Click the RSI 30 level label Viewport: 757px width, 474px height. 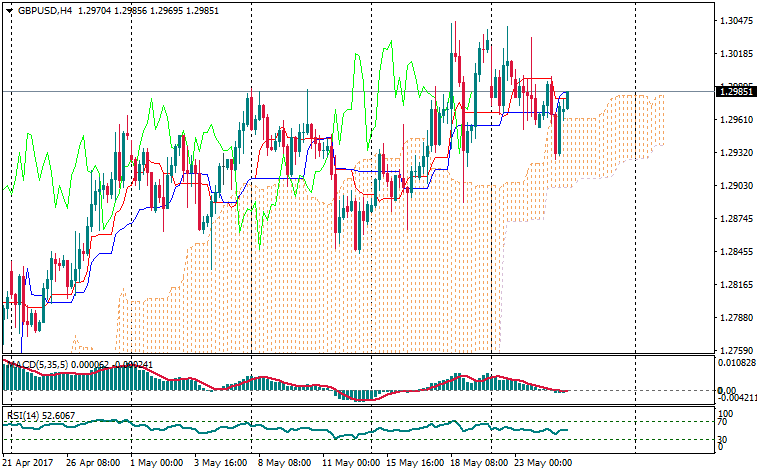pyautogui.click(x=723, y=440)
